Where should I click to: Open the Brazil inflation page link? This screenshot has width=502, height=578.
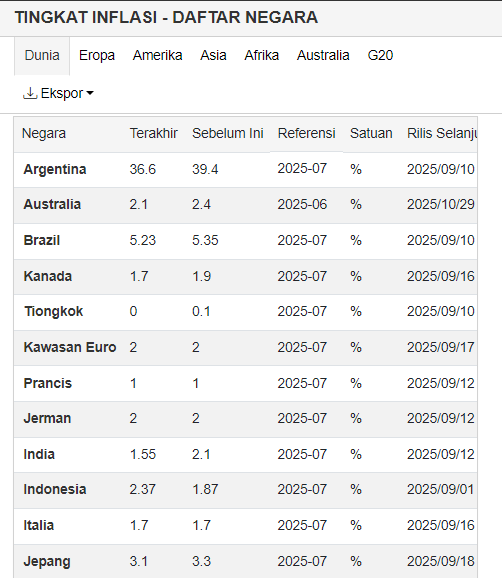[x=42, y=240]
